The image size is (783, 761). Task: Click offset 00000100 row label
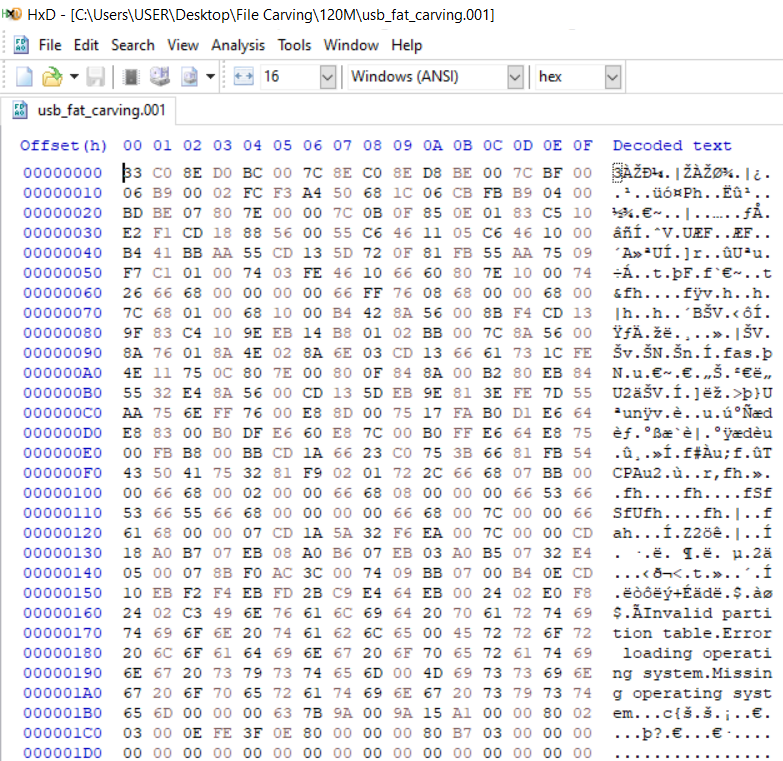pos(62,493)
